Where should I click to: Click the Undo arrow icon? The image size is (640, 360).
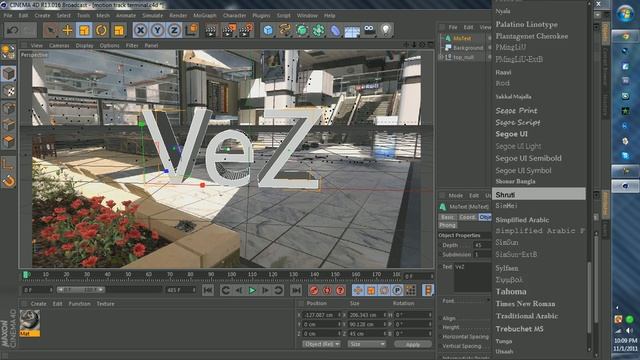click(x=13, y=30)
